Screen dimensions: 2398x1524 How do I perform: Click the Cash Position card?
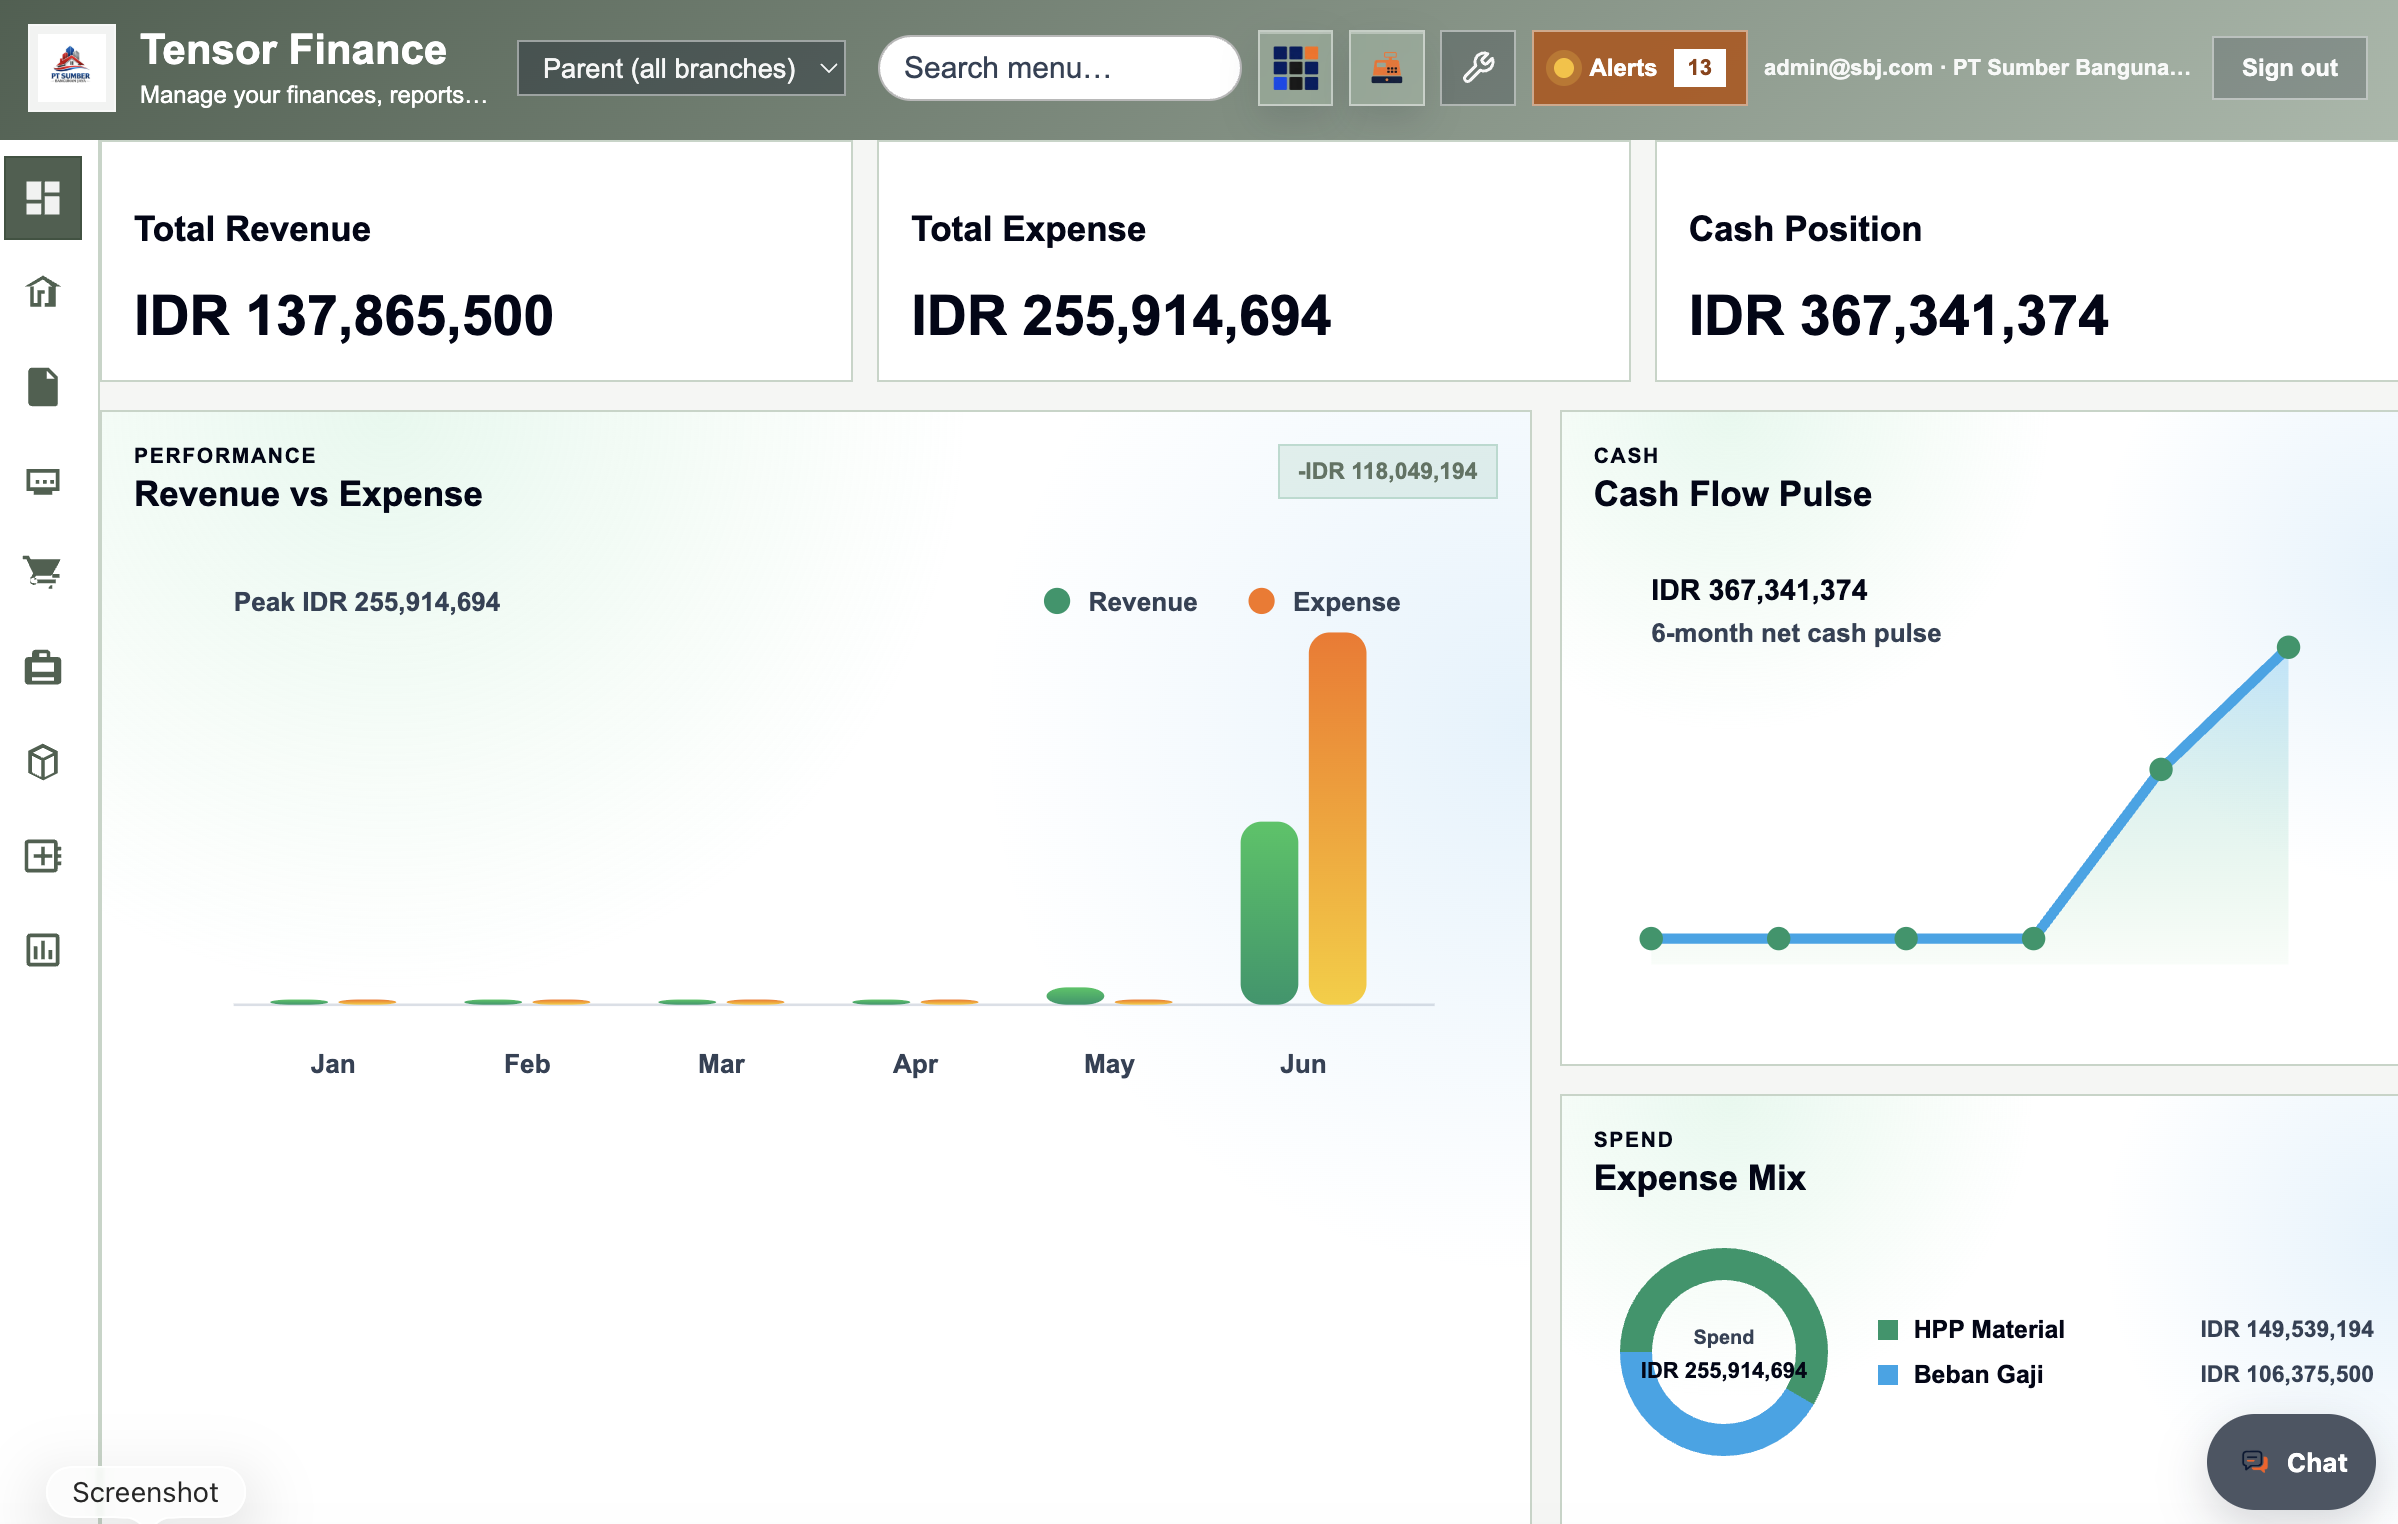pyautogui.click(x=2026, y=262)
